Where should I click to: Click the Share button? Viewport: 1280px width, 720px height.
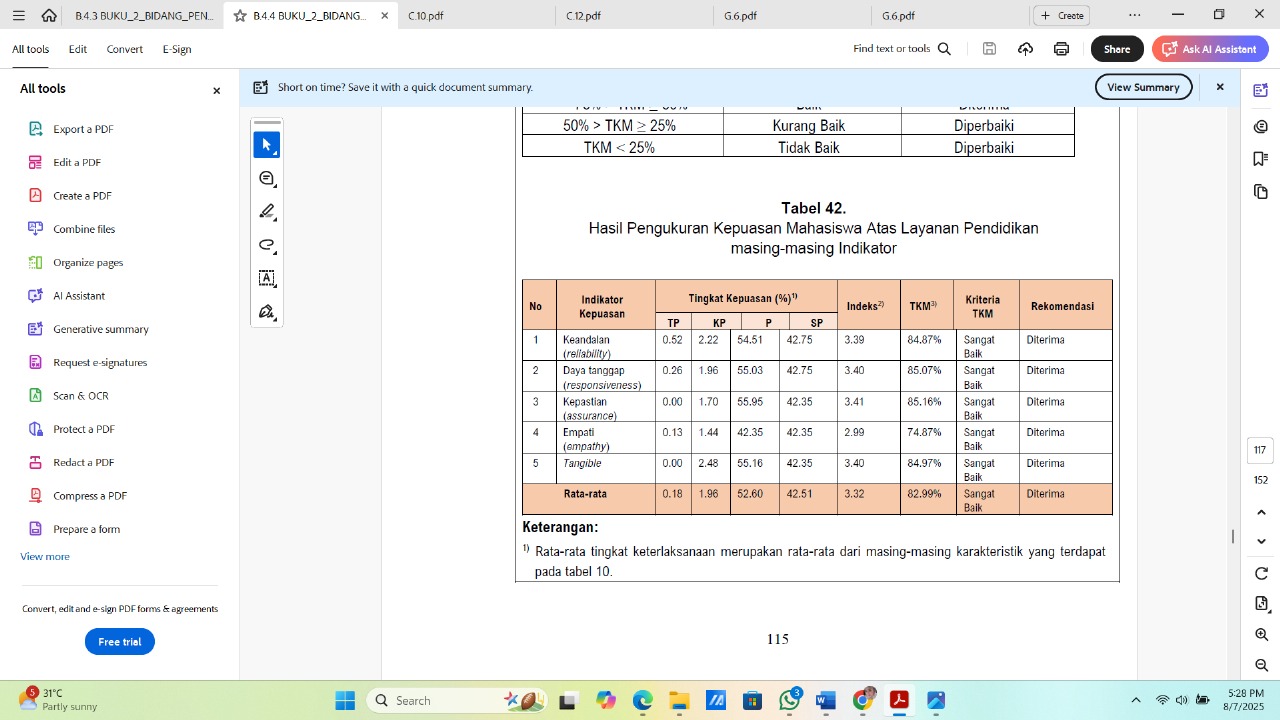click(1117, 49)
